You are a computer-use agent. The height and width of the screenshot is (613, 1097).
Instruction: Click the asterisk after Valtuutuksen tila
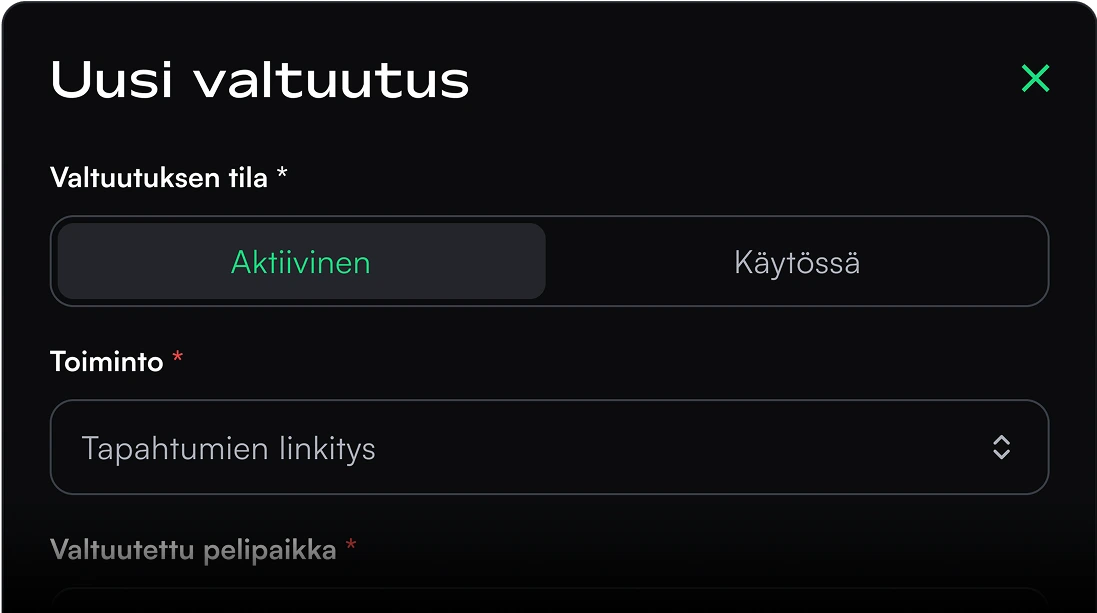[283, 176]
